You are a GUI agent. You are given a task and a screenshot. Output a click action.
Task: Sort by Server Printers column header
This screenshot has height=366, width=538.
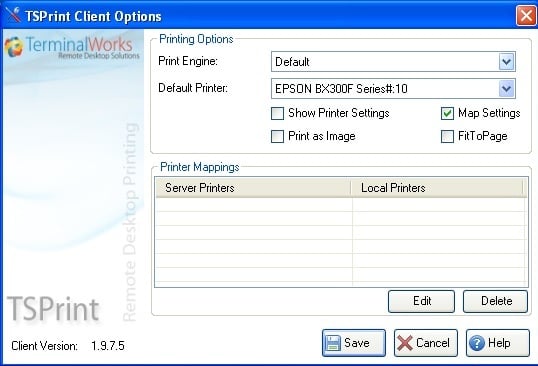tap(254, 188)
